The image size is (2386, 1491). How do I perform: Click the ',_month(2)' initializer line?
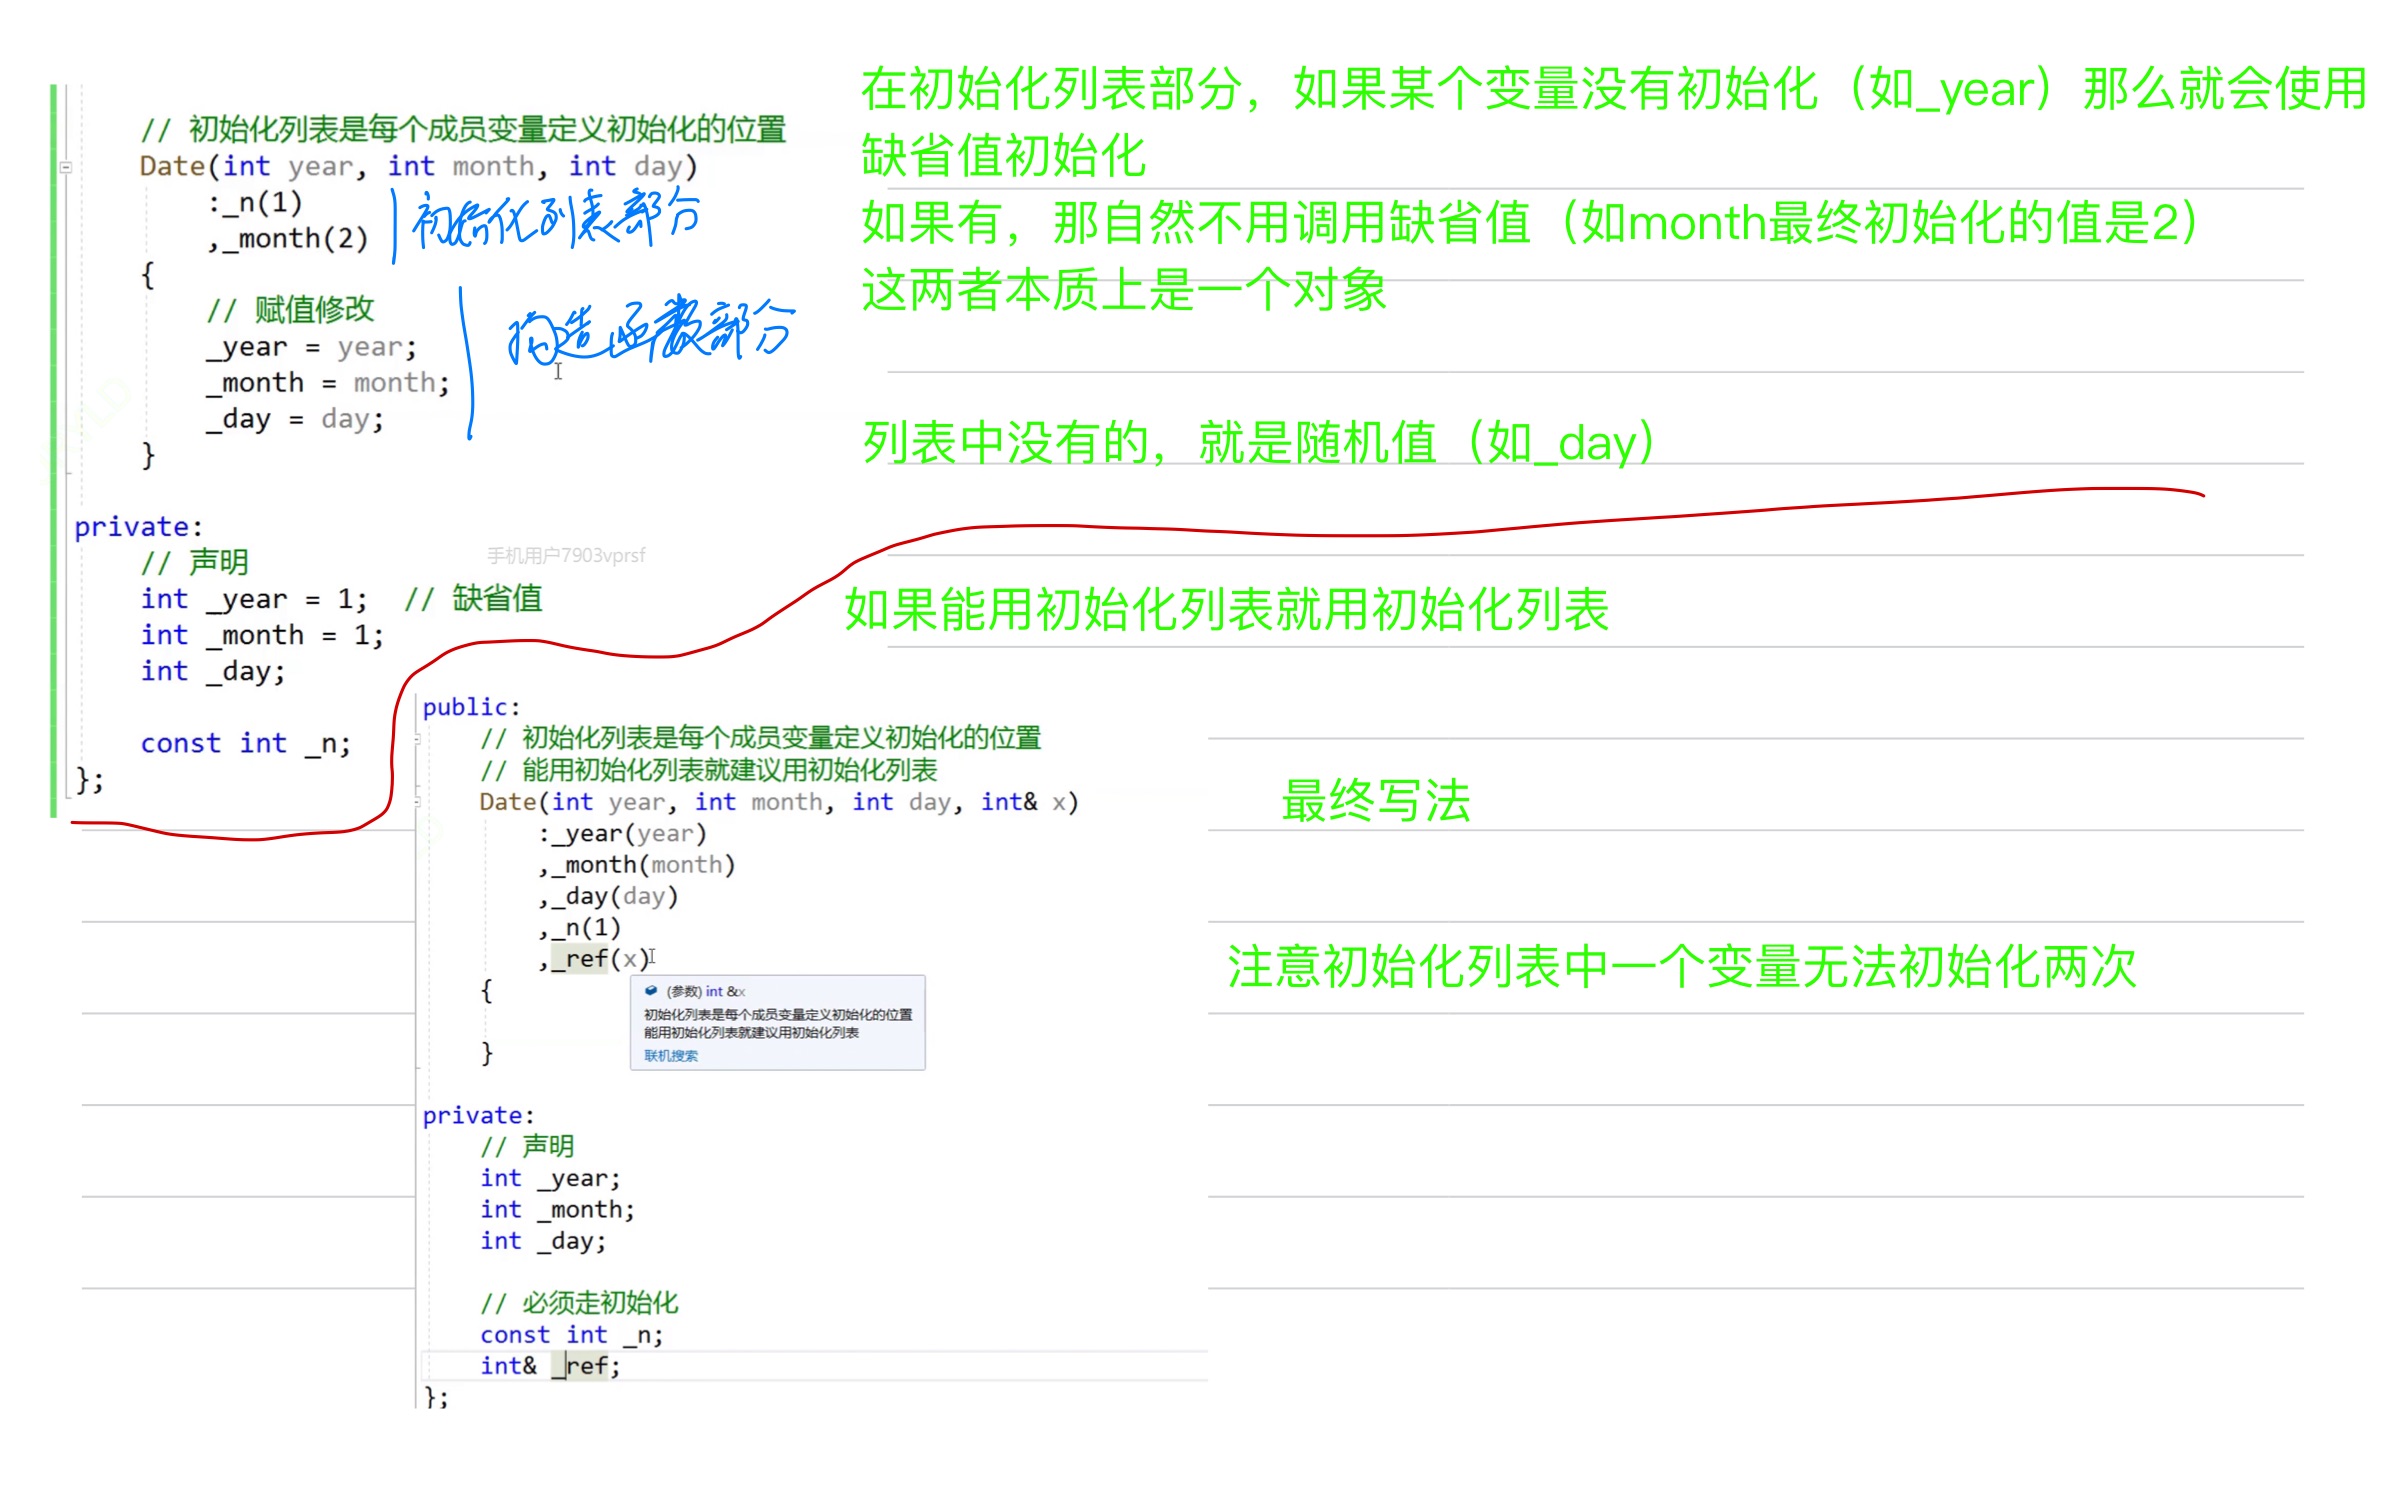(x=288, y=239)
